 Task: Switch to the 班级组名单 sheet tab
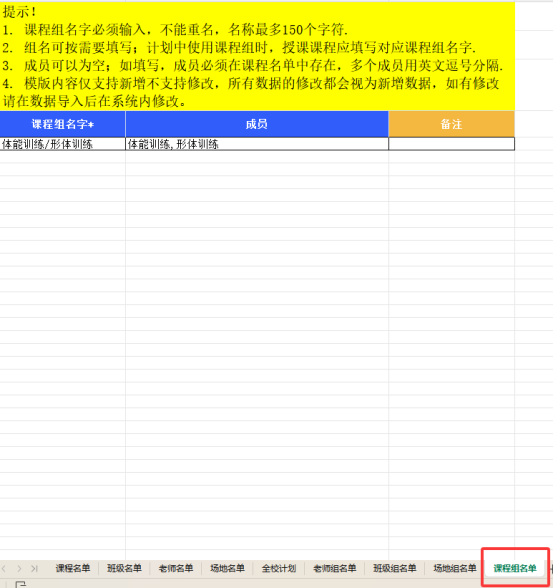pyautogui.click(x=395, y=568)
